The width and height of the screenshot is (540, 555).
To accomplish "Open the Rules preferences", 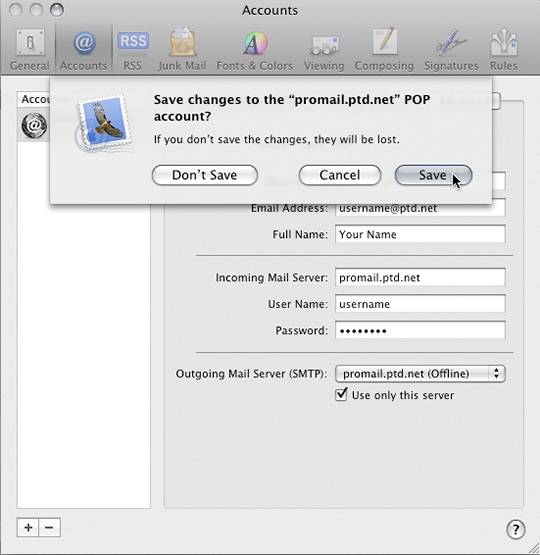I will (504, 50).
